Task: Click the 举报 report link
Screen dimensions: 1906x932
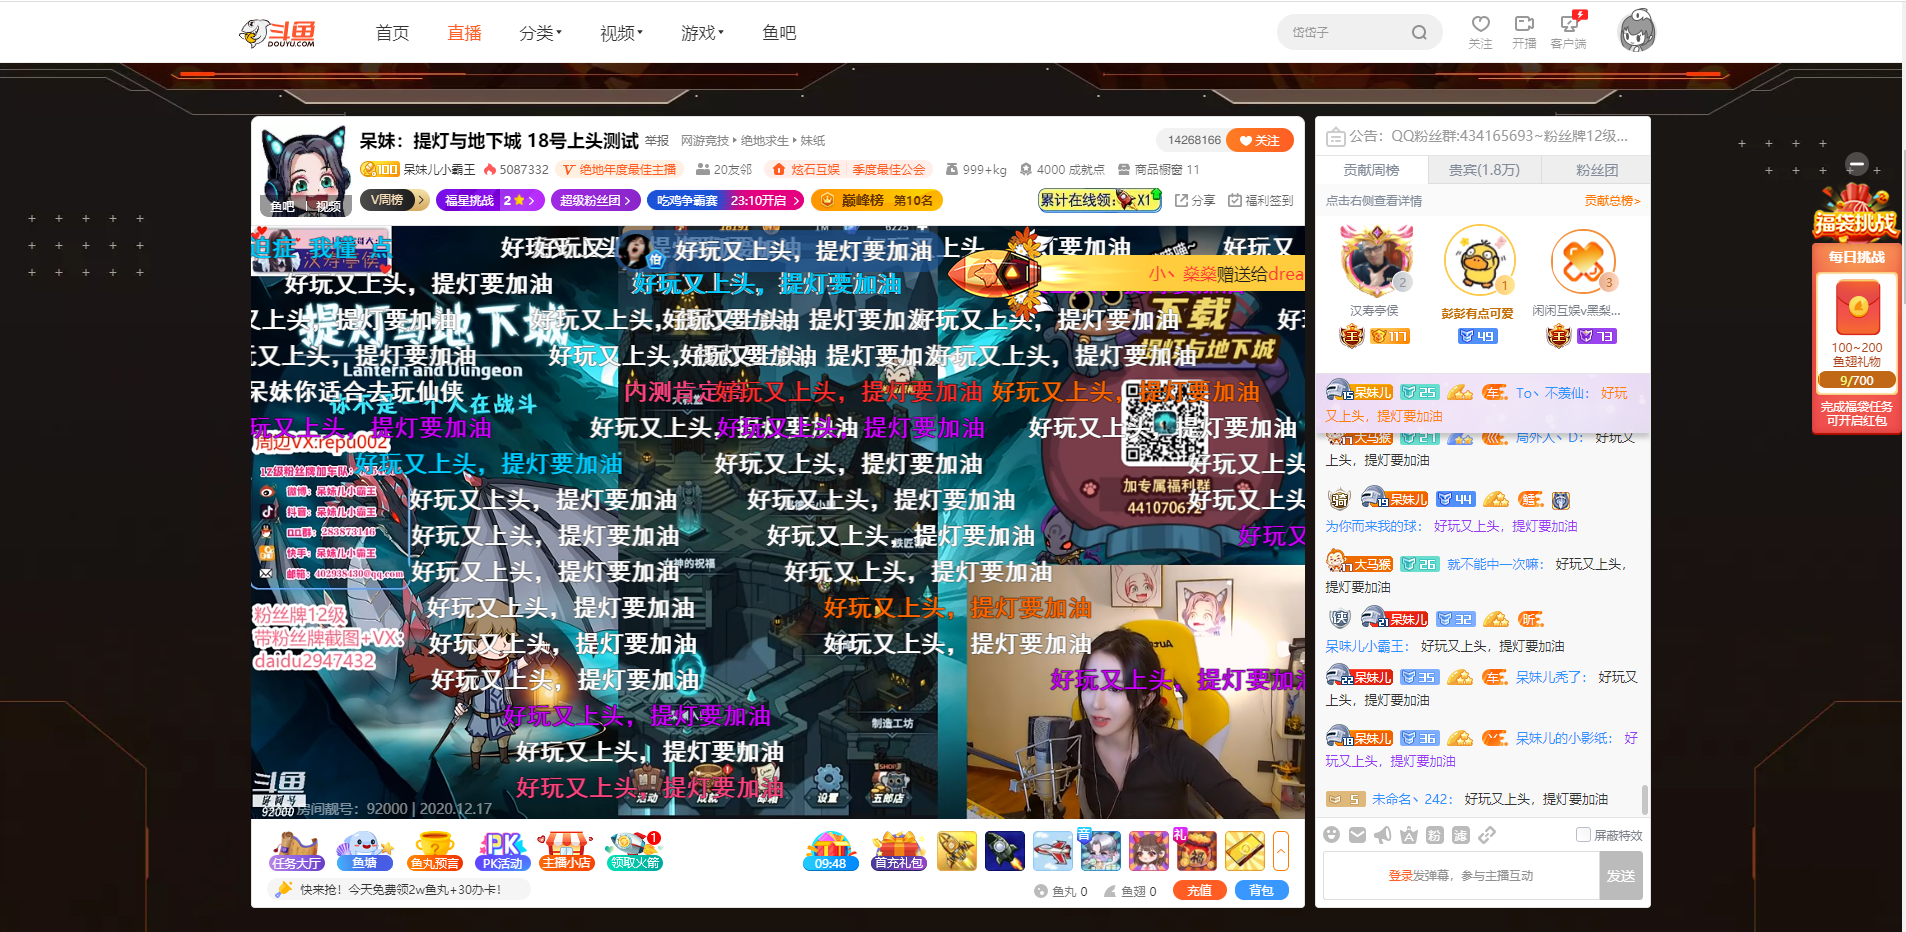Action: pos(657,141)
